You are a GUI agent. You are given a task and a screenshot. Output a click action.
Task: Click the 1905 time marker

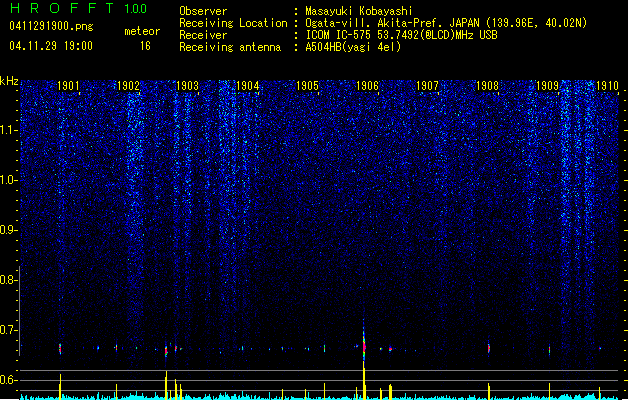pyautogui.click(x=307, y=86)
